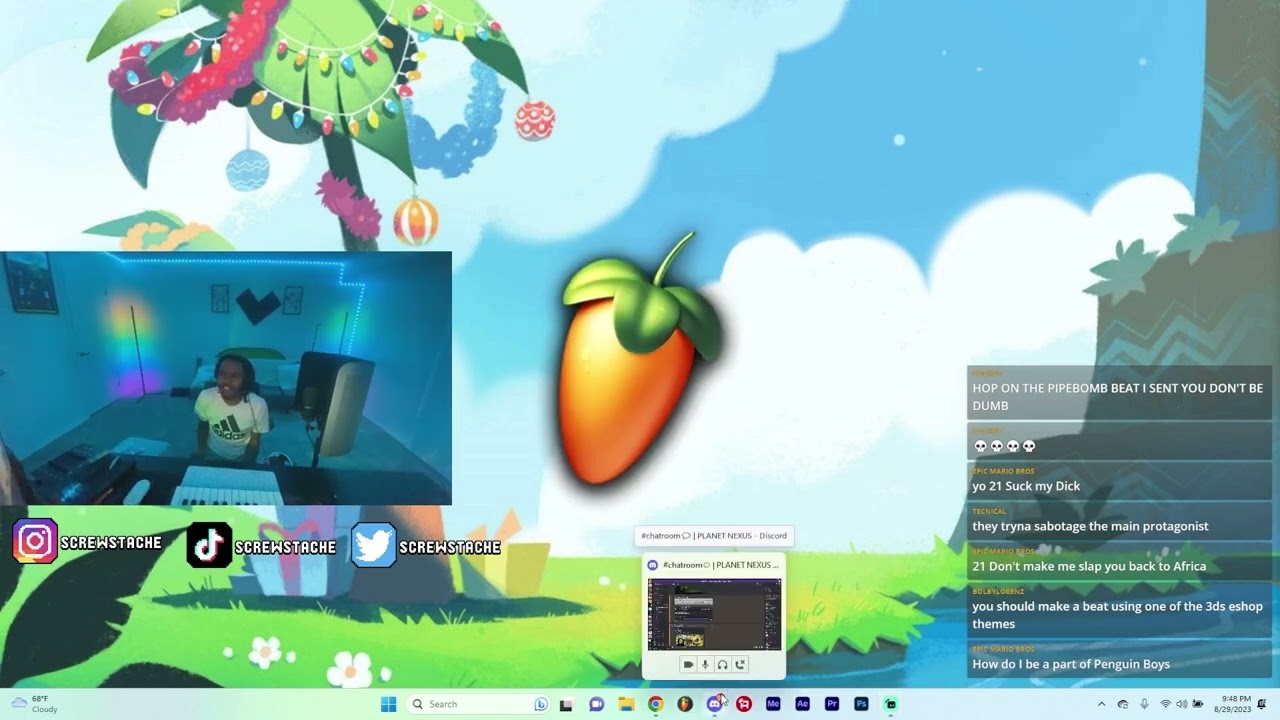Click the microphone tray icon
The width and height of the screenshot is (1280, 720).
(x=1145, y=704)
